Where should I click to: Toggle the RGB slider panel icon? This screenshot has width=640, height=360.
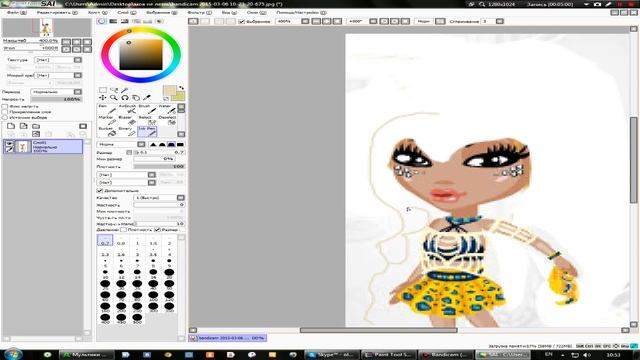pyautogui.click(x=113, y=21)
